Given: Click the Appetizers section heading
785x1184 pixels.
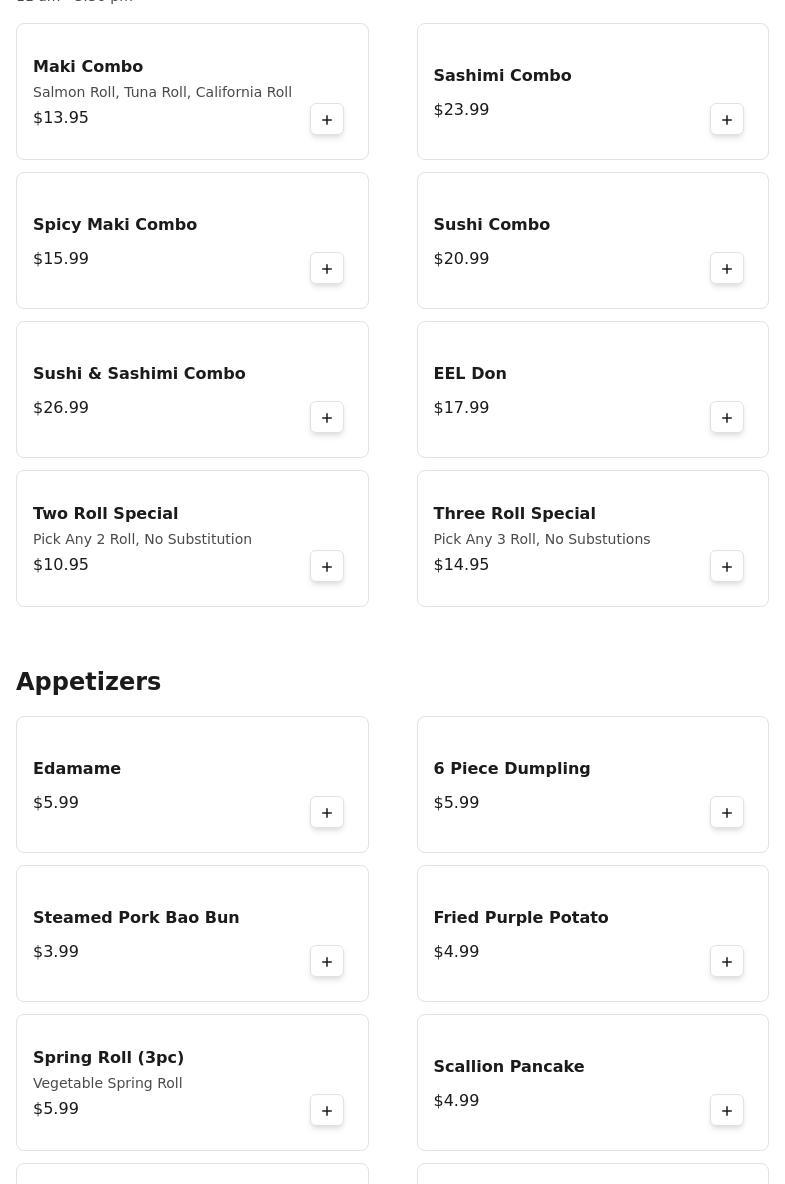Looking at the screenshot, I should coord(88,681).
